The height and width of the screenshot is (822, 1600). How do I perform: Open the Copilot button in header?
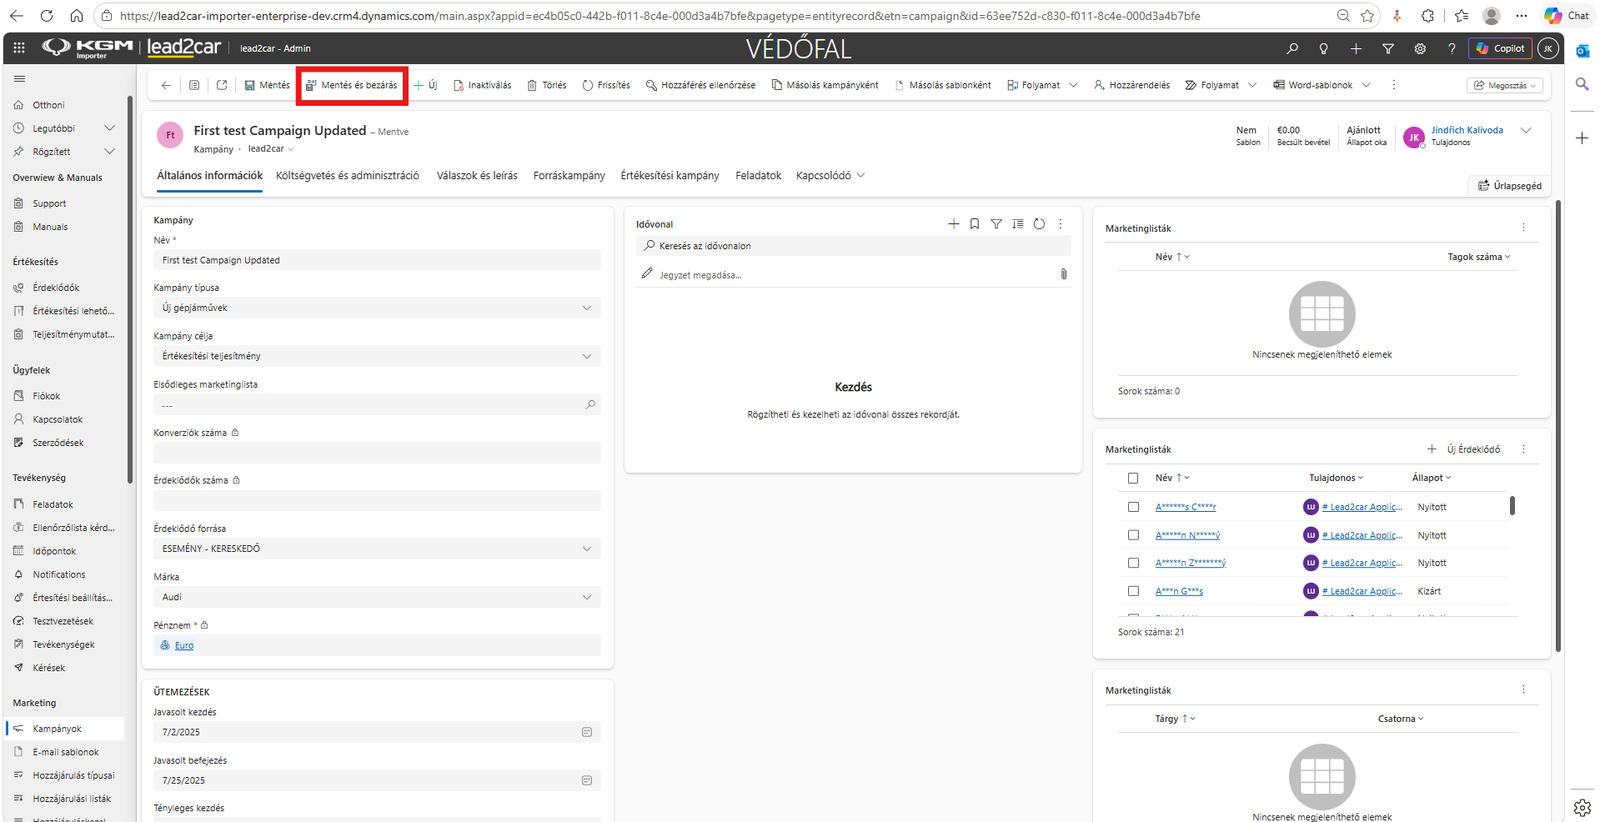(x=1500, y=48)
